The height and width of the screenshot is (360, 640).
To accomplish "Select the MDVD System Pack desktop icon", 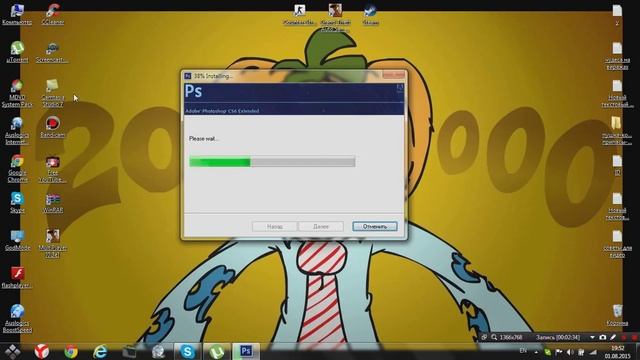I will pyautogui.click(x=17, y=93).
